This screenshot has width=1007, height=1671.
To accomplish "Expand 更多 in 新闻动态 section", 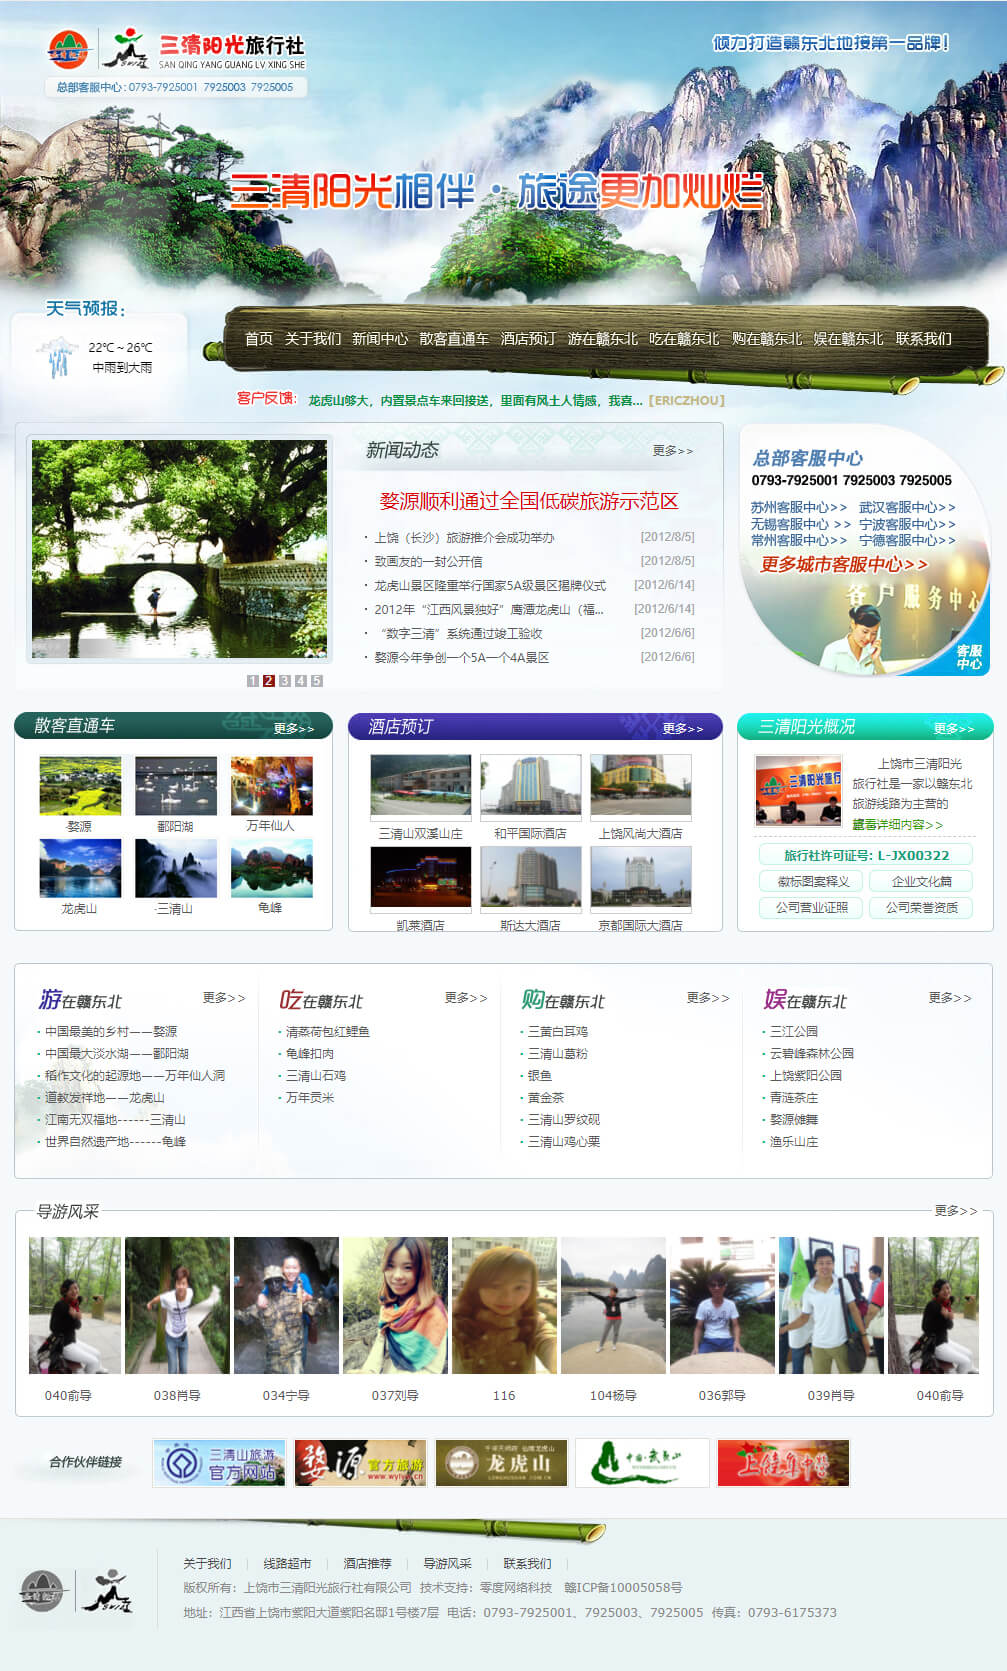I will coord(672,451).
